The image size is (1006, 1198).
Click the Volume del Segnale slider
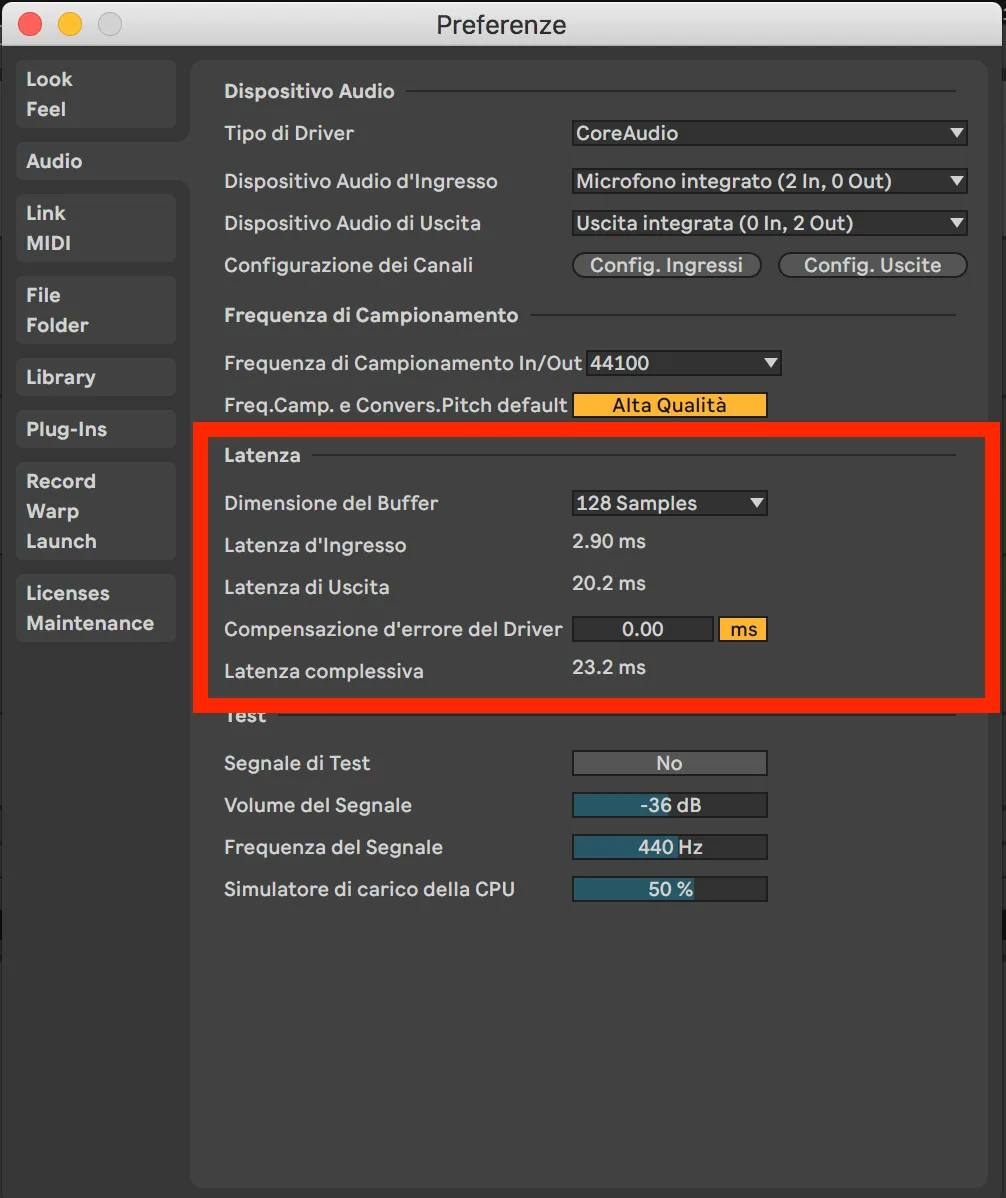(670, 805)
